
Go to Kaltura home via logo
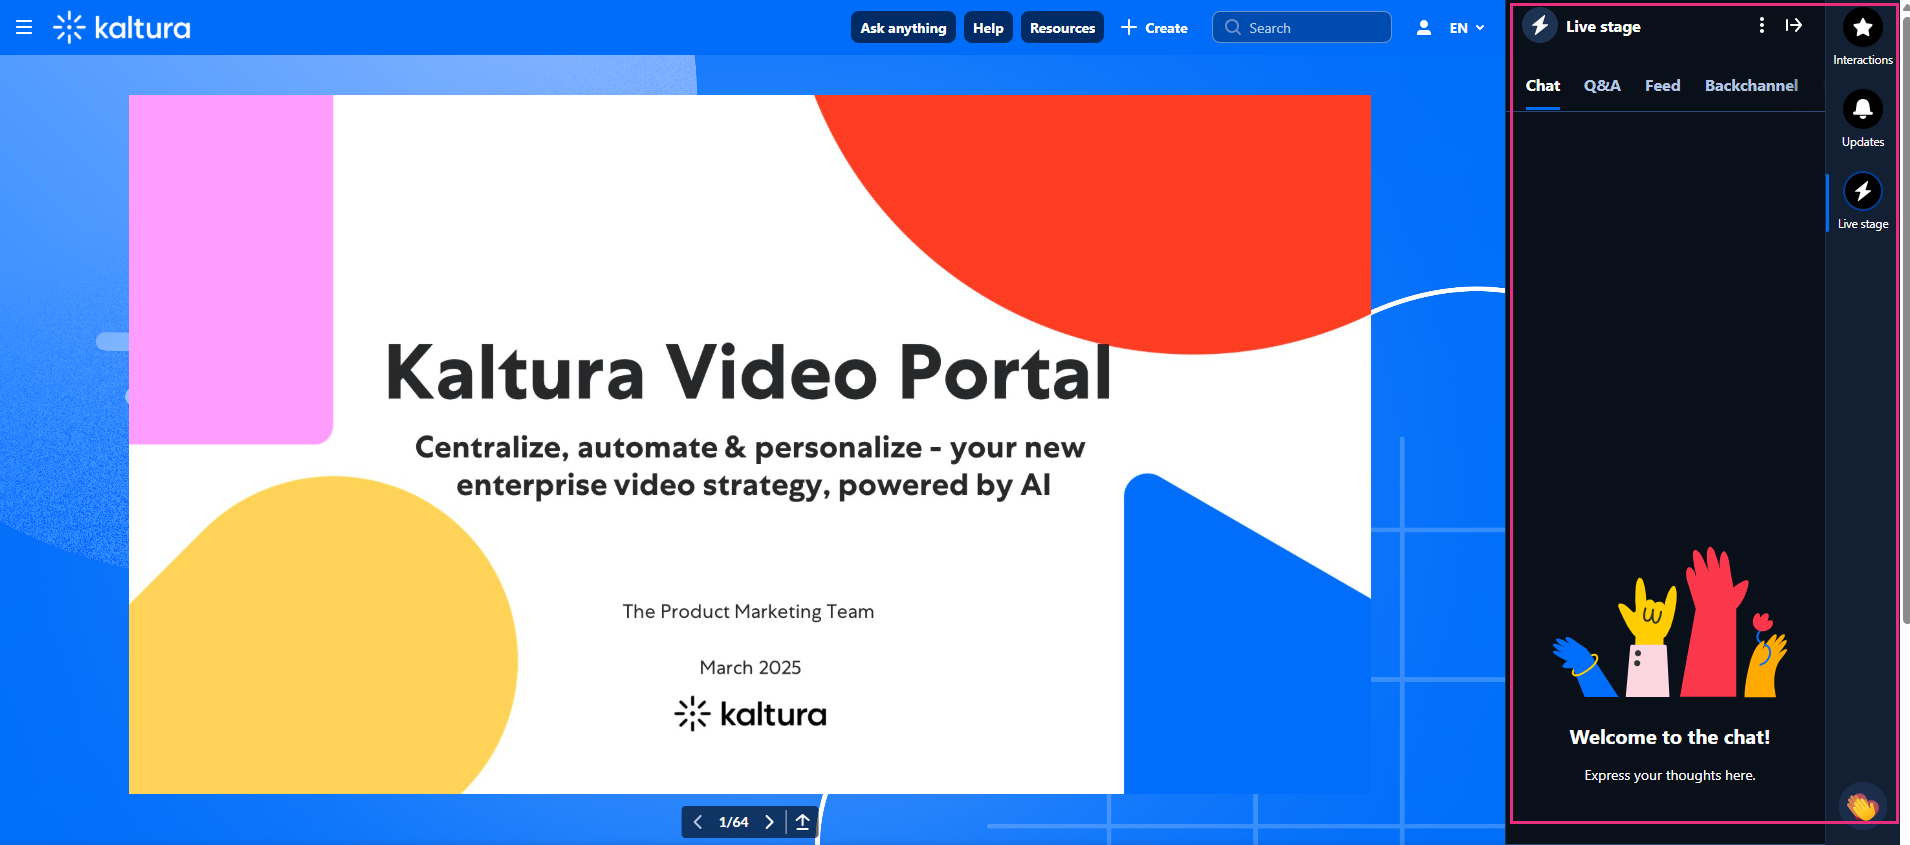[122, 28]
